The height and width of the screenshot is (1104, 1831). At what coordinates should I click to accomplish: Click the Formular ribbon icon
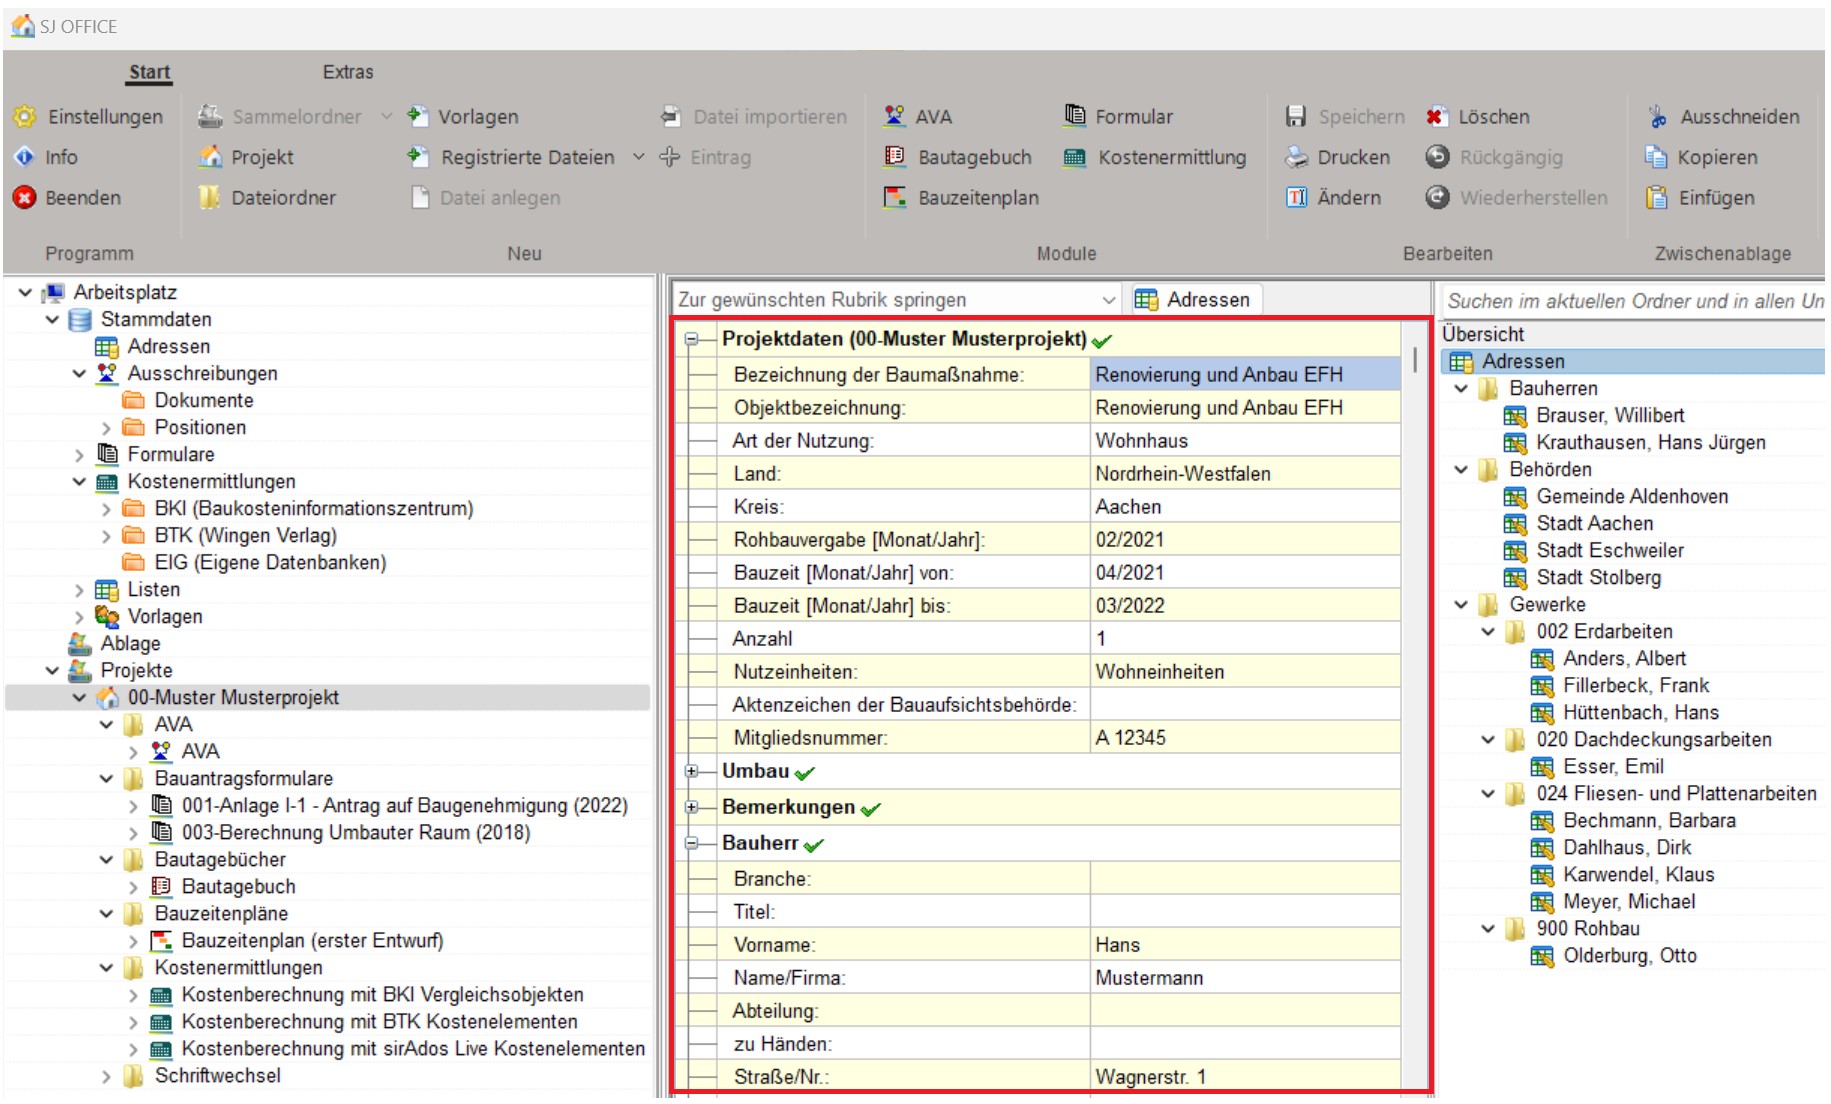pos(1074,117)
